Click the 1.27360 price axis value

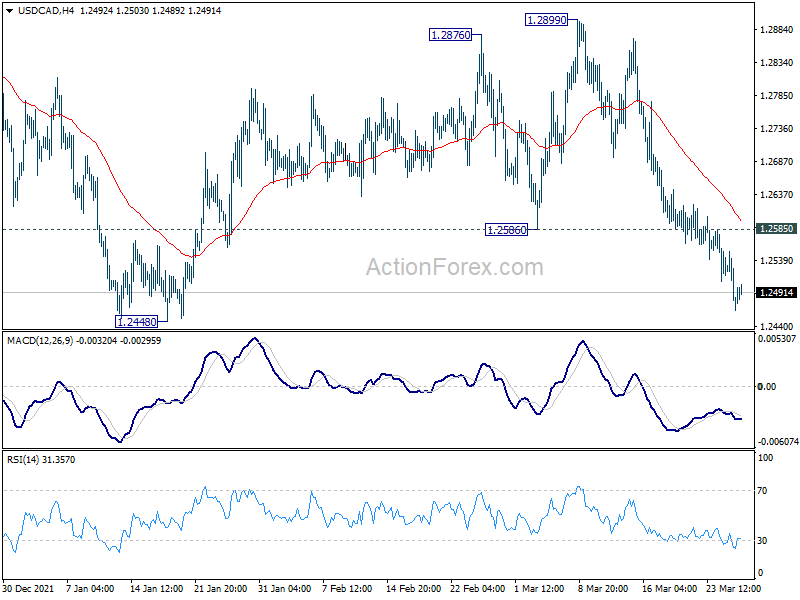coord(776,129)
